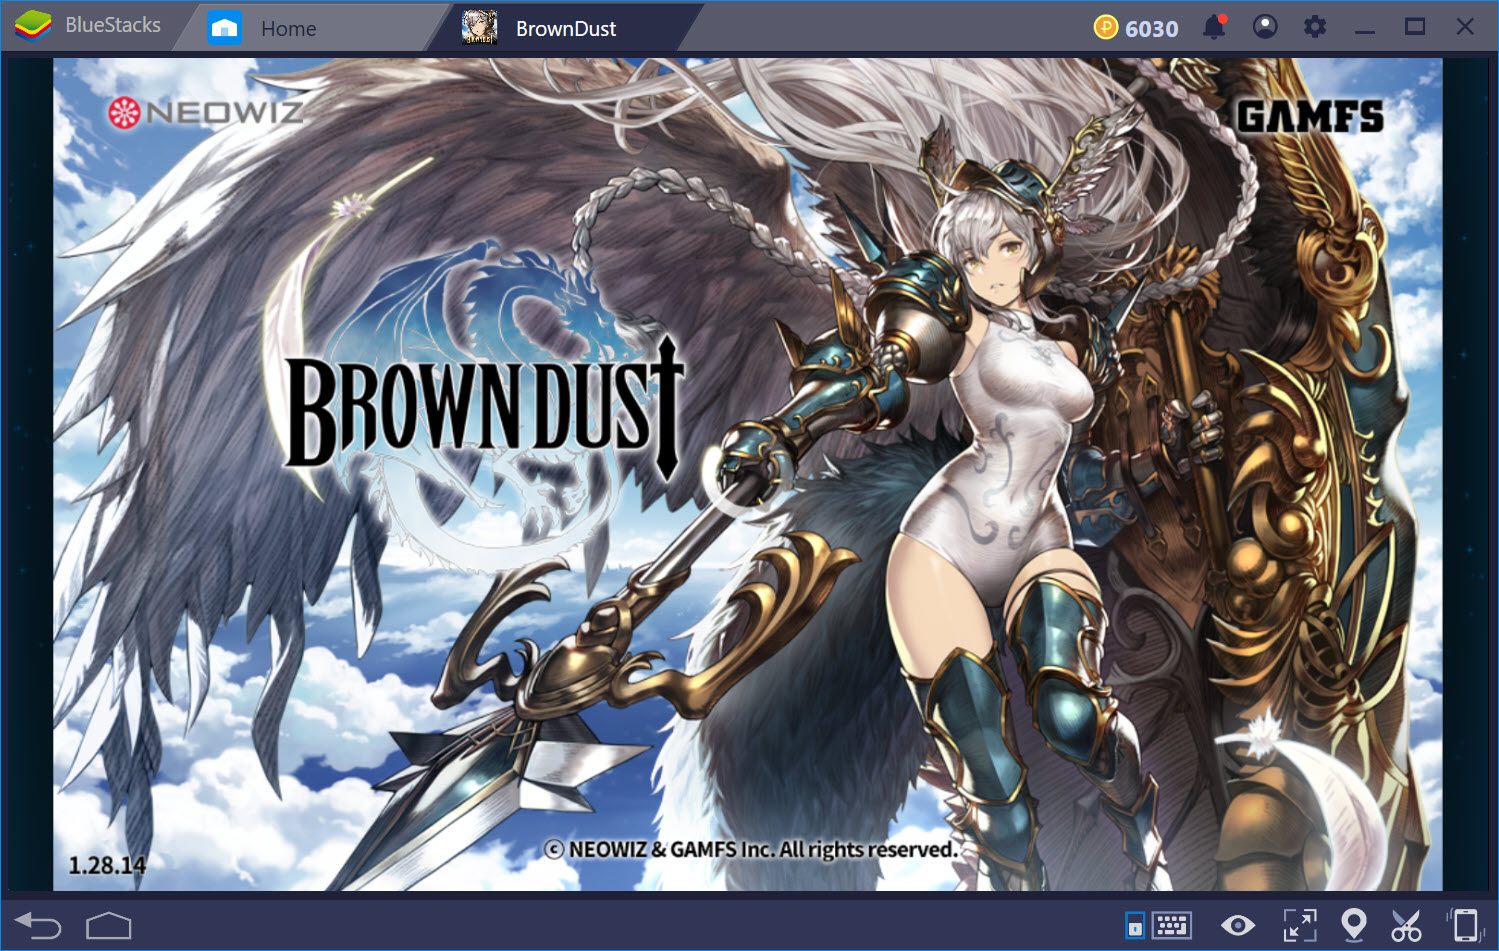1499x951 pixels.
Task: Click the NEOWIZ & GAMFS copyright text
Action: (751, 849)
